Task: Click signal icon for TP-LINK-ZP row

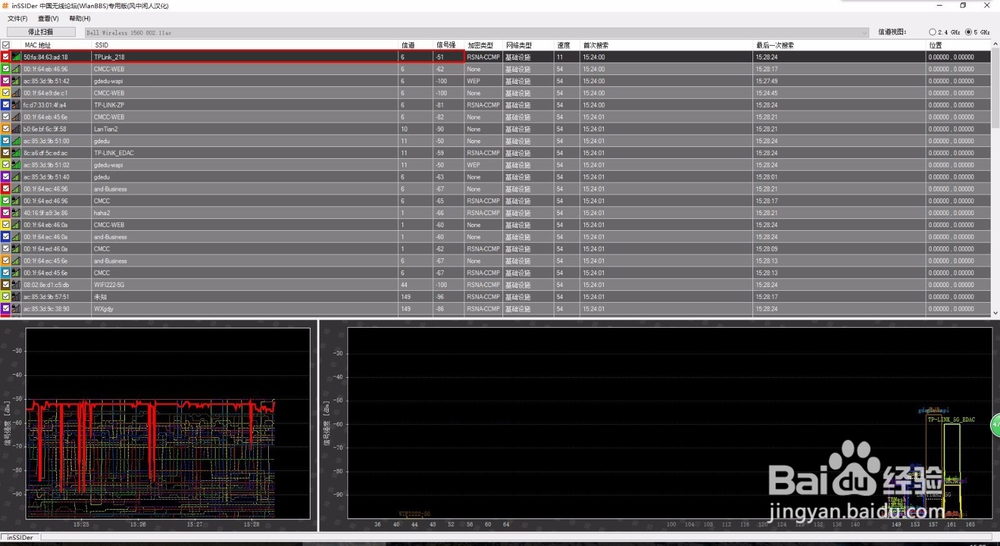Action: (17, 105)
